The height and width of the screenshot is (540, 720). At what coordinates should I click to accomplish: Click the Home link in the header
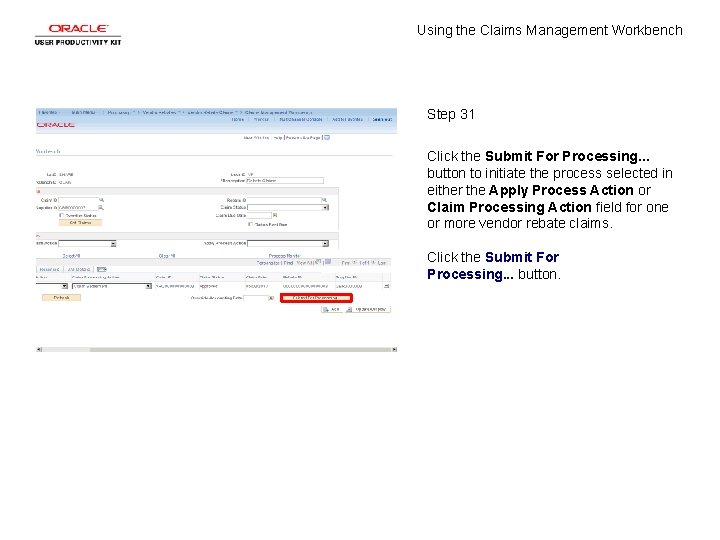[238, 119]
